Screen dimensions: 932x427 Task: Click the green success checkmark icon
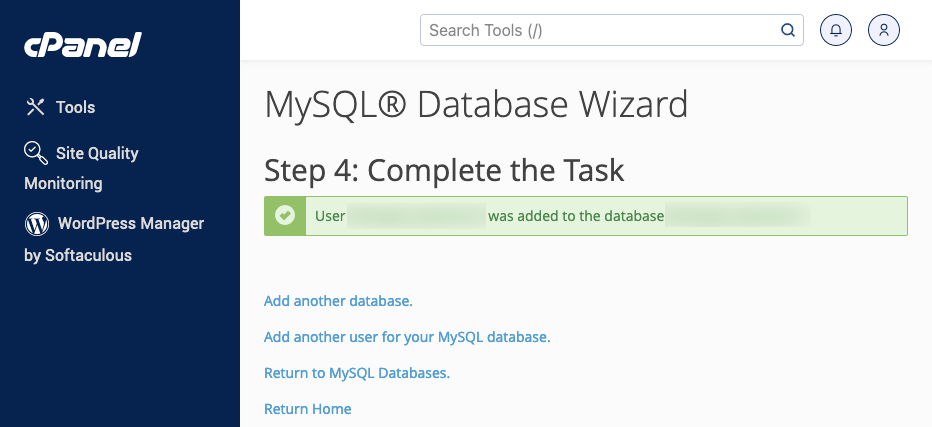[x=285, y=216]
